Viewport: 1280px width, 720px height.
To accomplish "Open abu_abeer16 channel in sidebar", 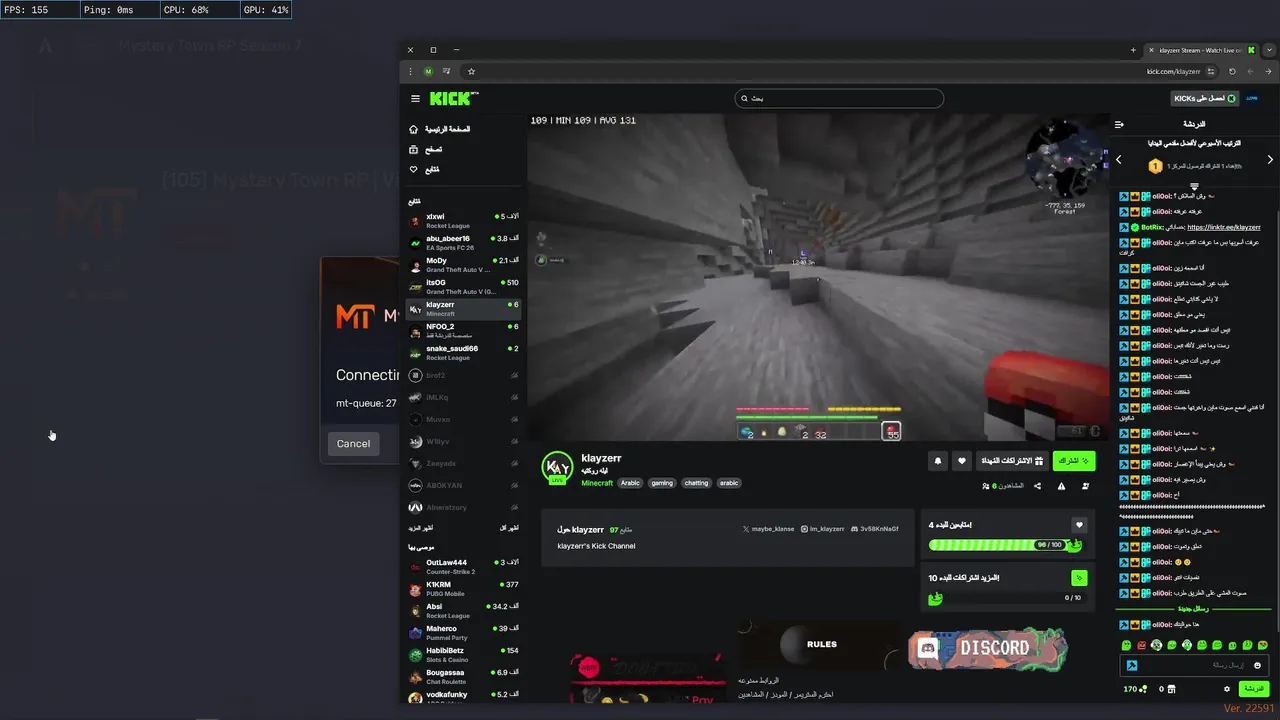I will coord(464,243).
